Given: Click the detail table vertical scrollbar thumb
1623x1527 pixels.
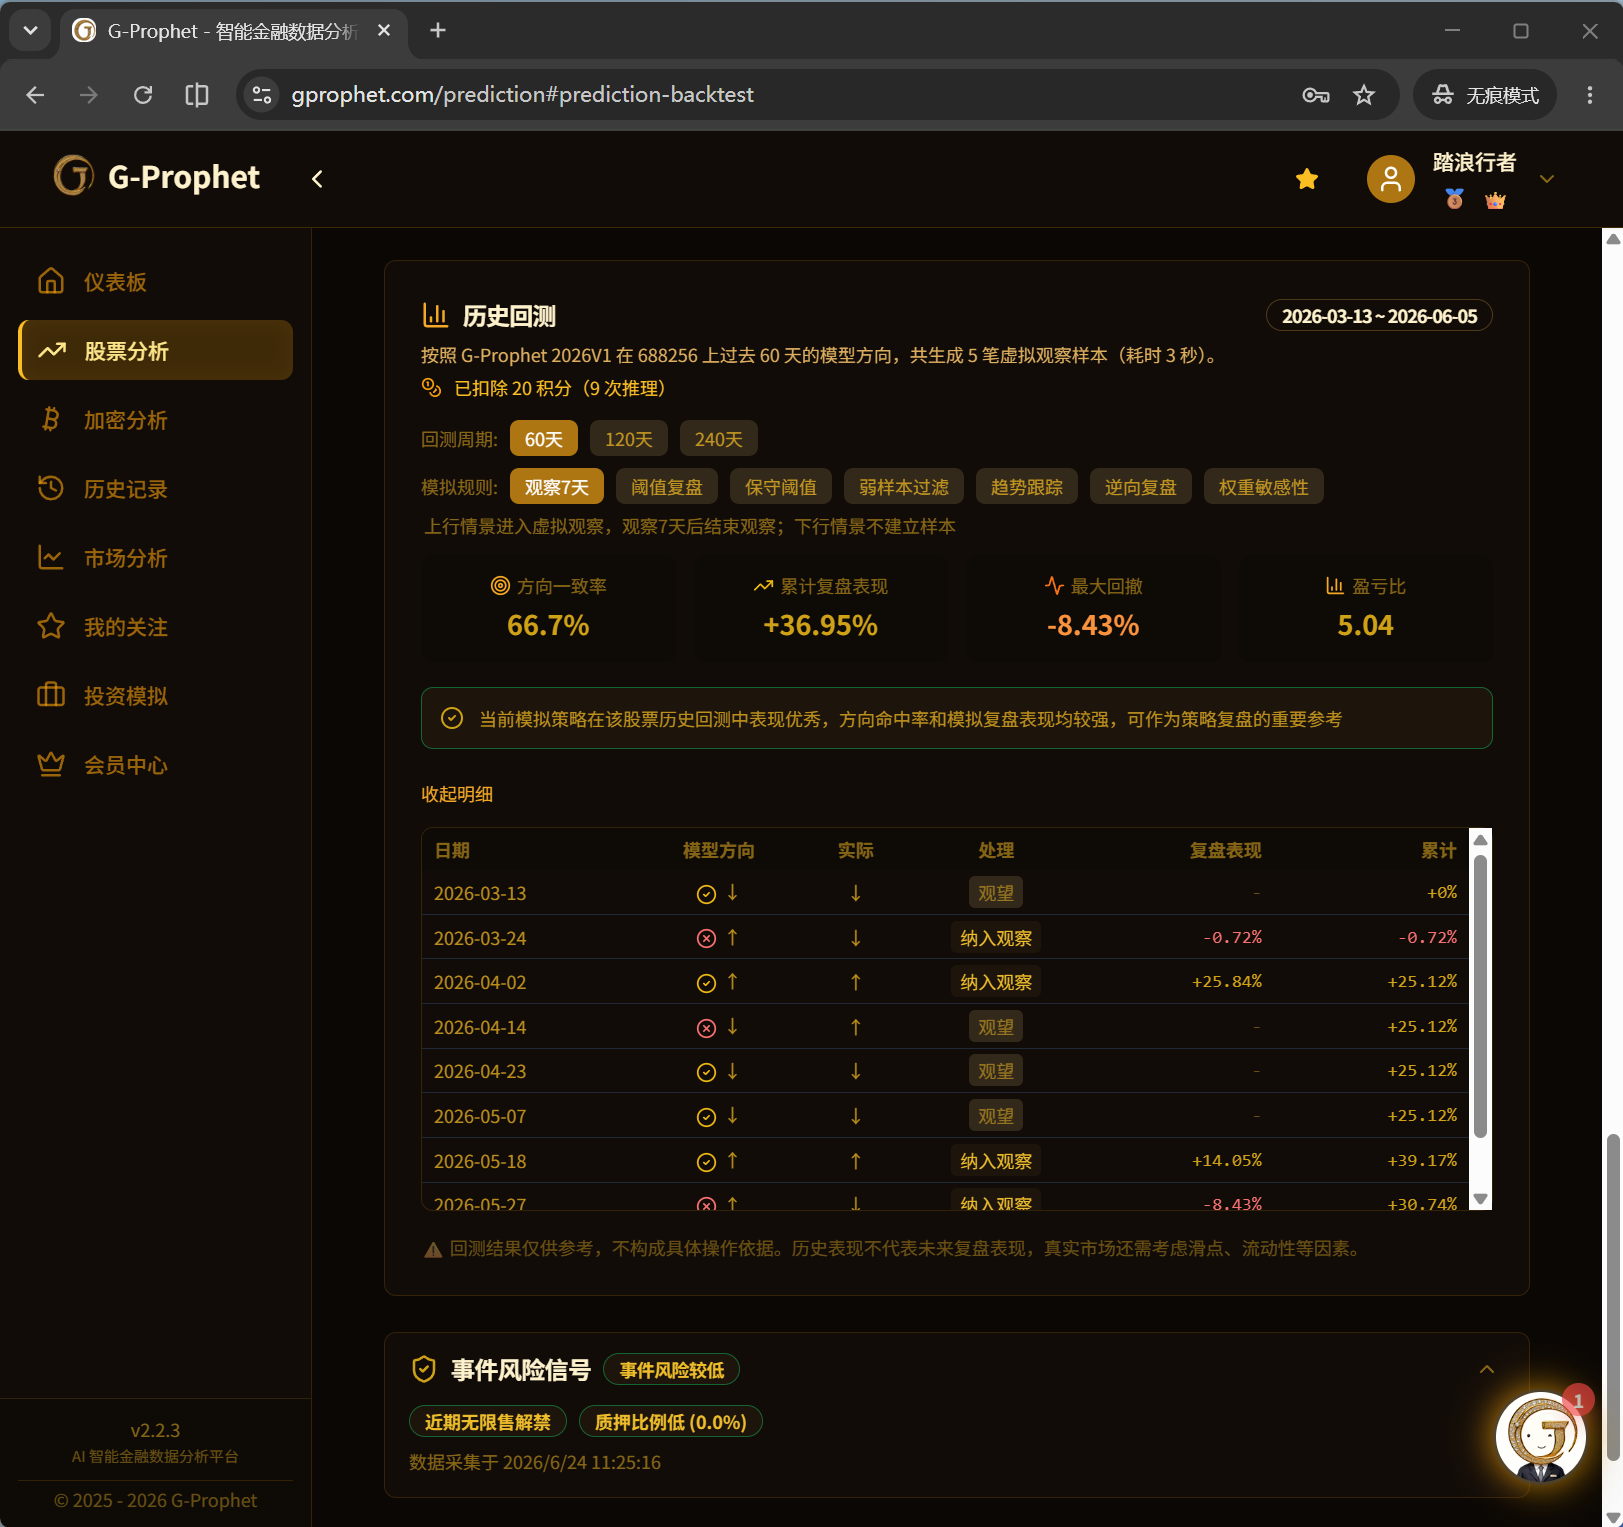Looking at the screenshot, I should pyautogui.click(x=1481, y=995).
